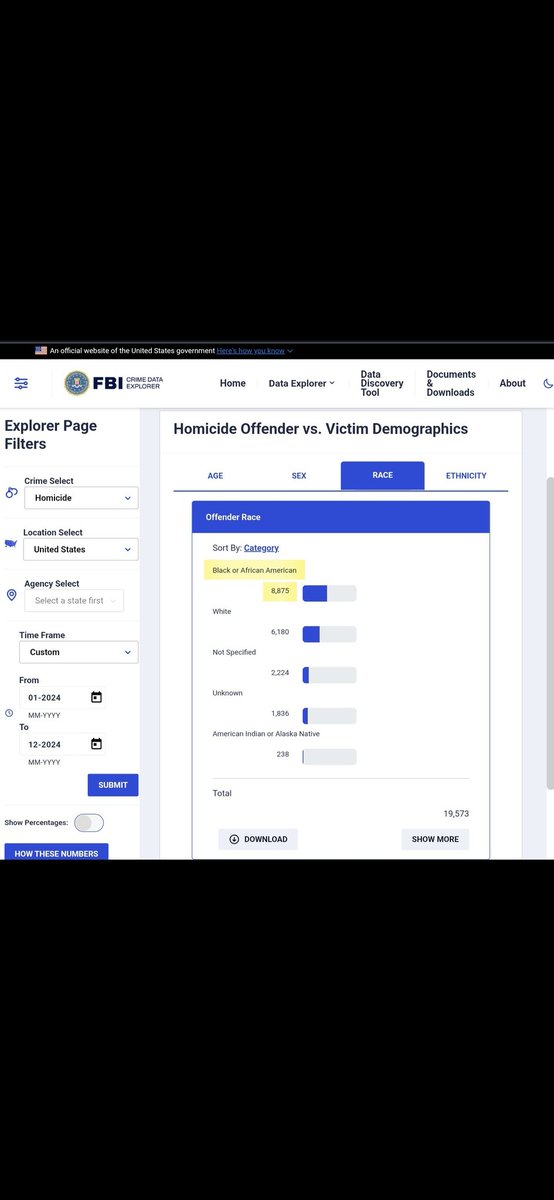
Task: Click the handcuffs icon beside Crime Select
Action: tap(11, 493)
